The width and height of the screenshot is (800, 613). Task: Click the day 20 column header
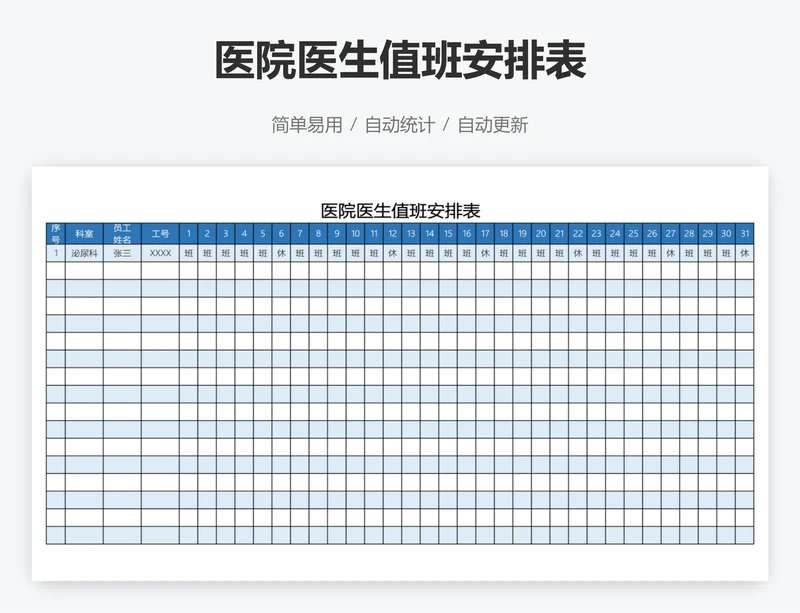pyautogui.click(x=541, y=234)
